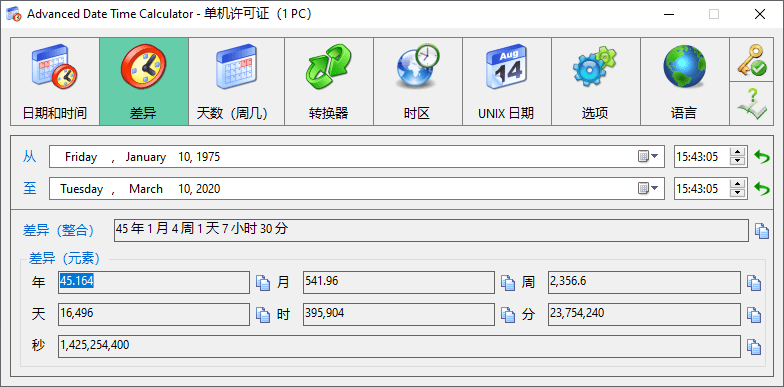The image size is (784, 387).
Task: Reset the 从 date with green arrow
Action: pyautogui.click(x=762, y=157)
